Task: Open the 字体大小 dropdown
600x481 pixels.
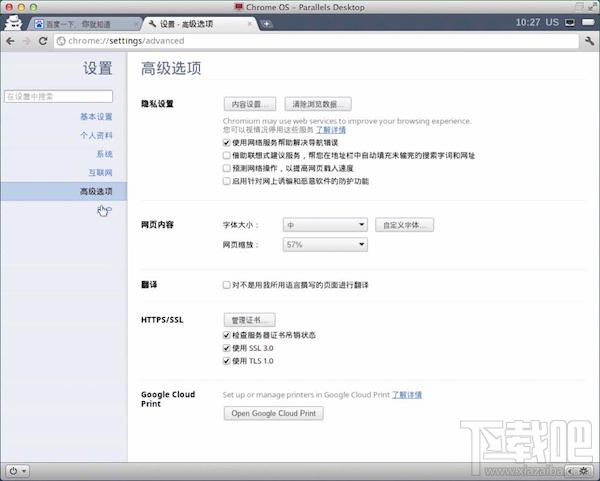Action: 325,225
